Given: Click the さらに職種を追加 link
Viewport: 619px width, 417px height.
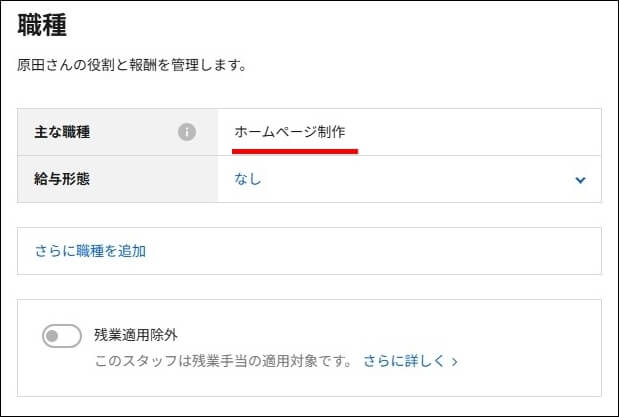Looking at the screenshot, I should pyautogui.click(x=90, y=251).
